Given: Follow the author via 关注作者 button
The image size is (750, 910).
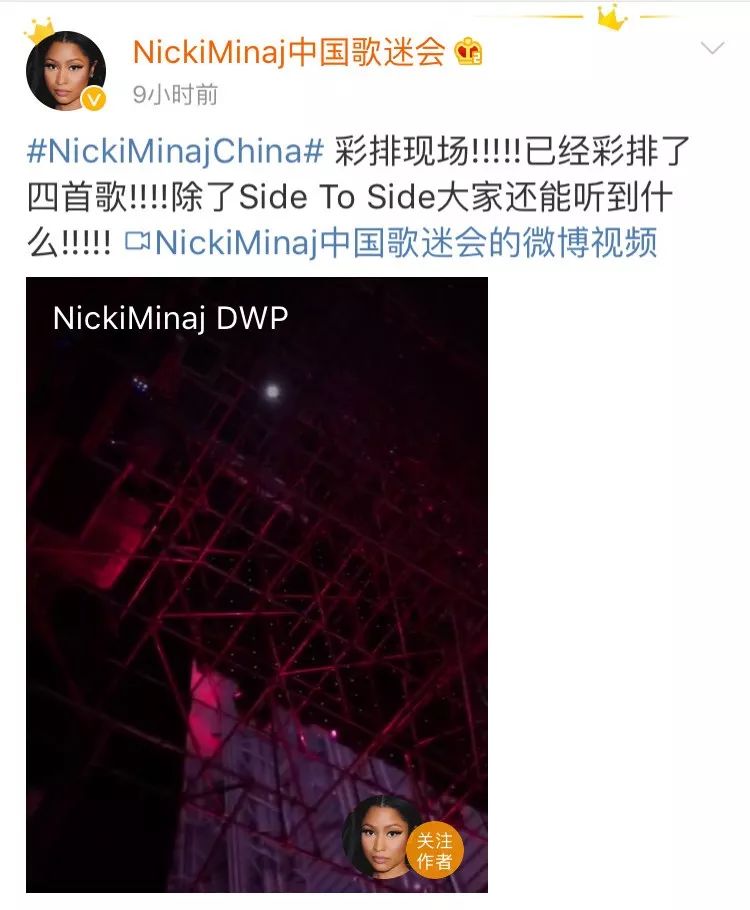Looking at the screenshot, I should coord(434,850).
